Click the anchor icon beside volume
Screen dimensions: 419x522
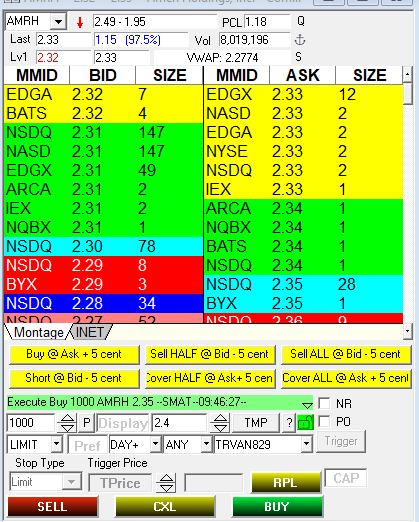point(300,40)
